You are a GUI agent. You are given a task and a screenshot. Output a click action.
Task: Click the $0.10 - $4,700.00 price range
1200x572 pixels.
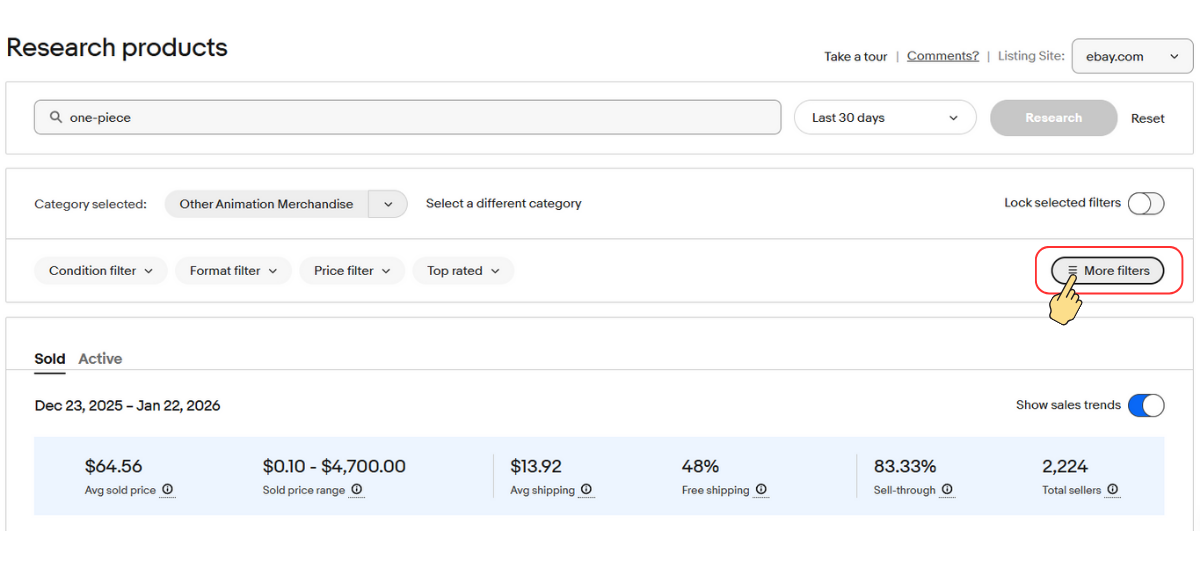pos(334,466)
